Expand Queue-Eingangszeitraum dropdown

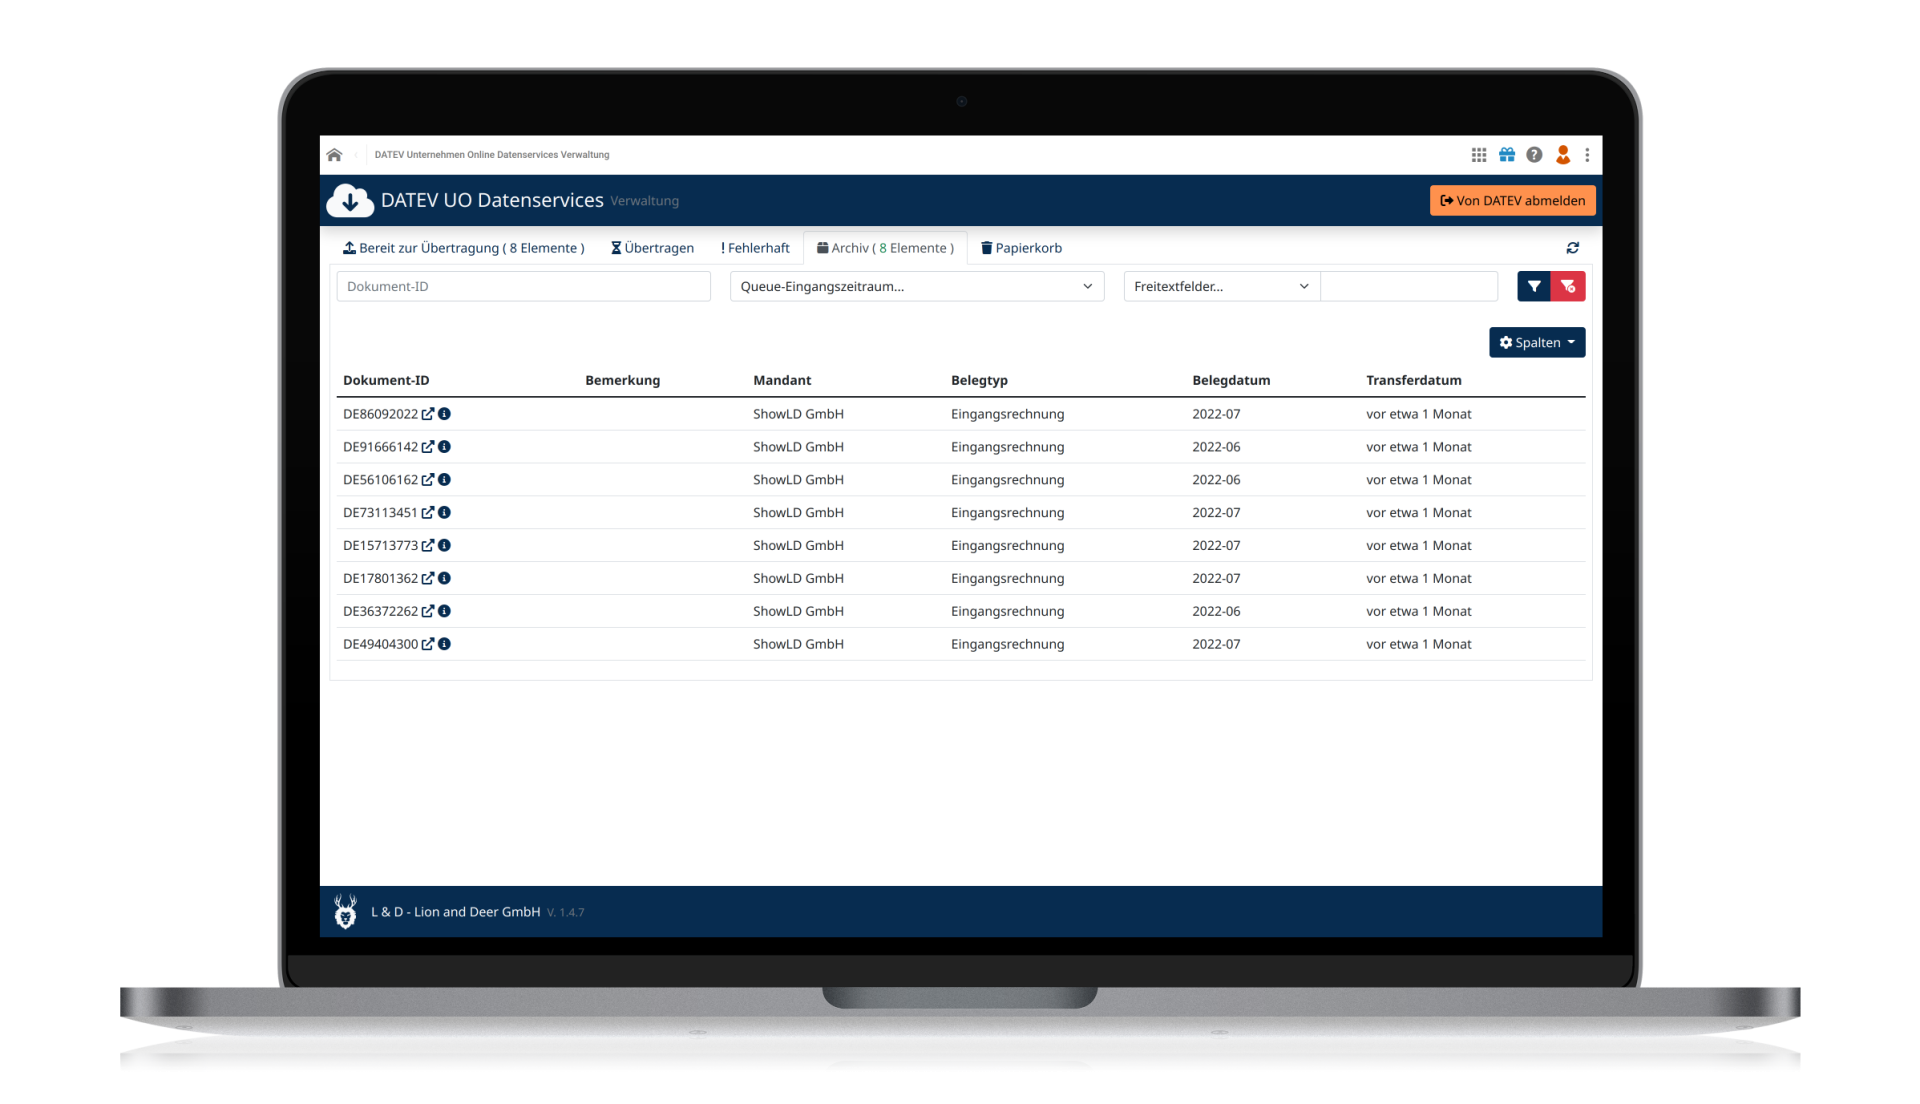click(x=917, y=287)
